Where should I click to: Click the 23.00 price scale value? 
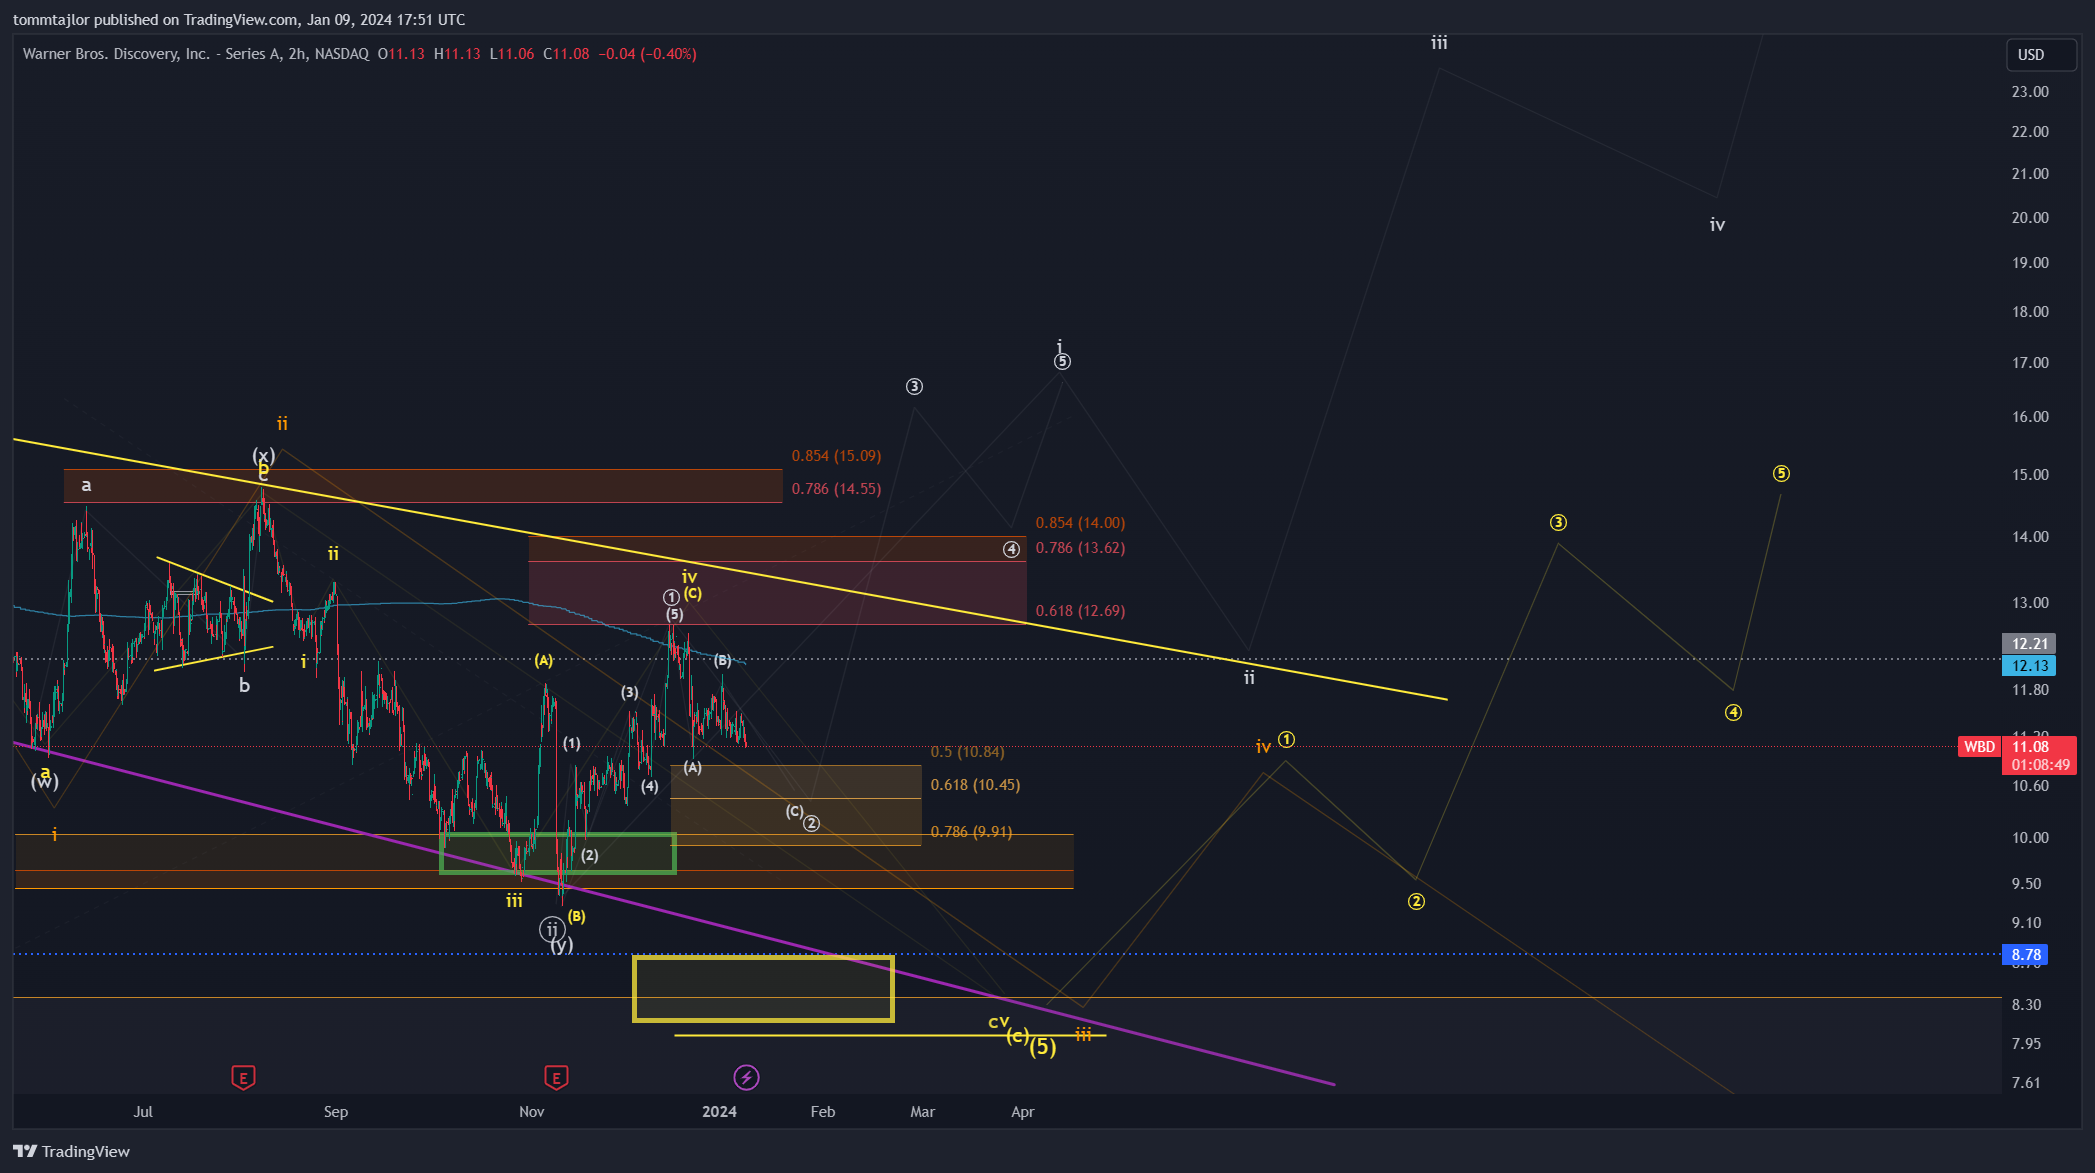pos(2030,92)
